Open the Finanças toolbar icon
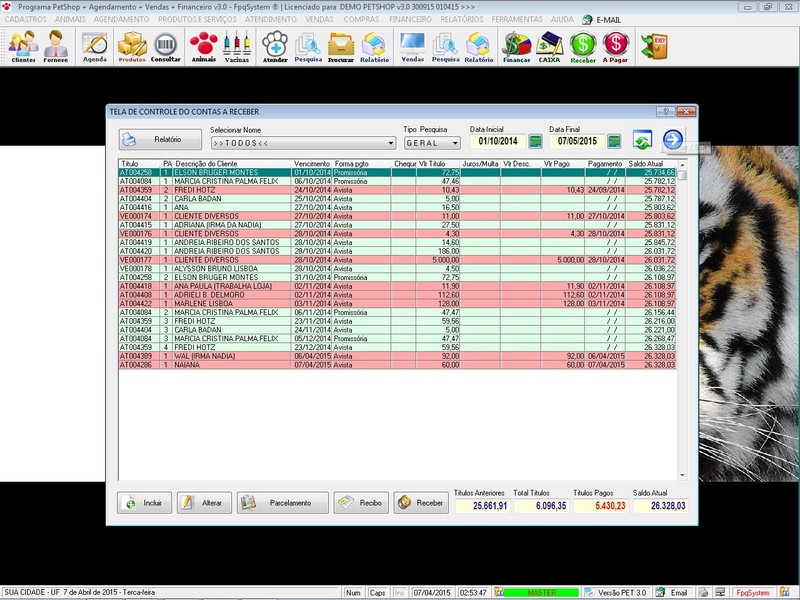This screenshot has height=600, width=800. (x=516, y=46)
